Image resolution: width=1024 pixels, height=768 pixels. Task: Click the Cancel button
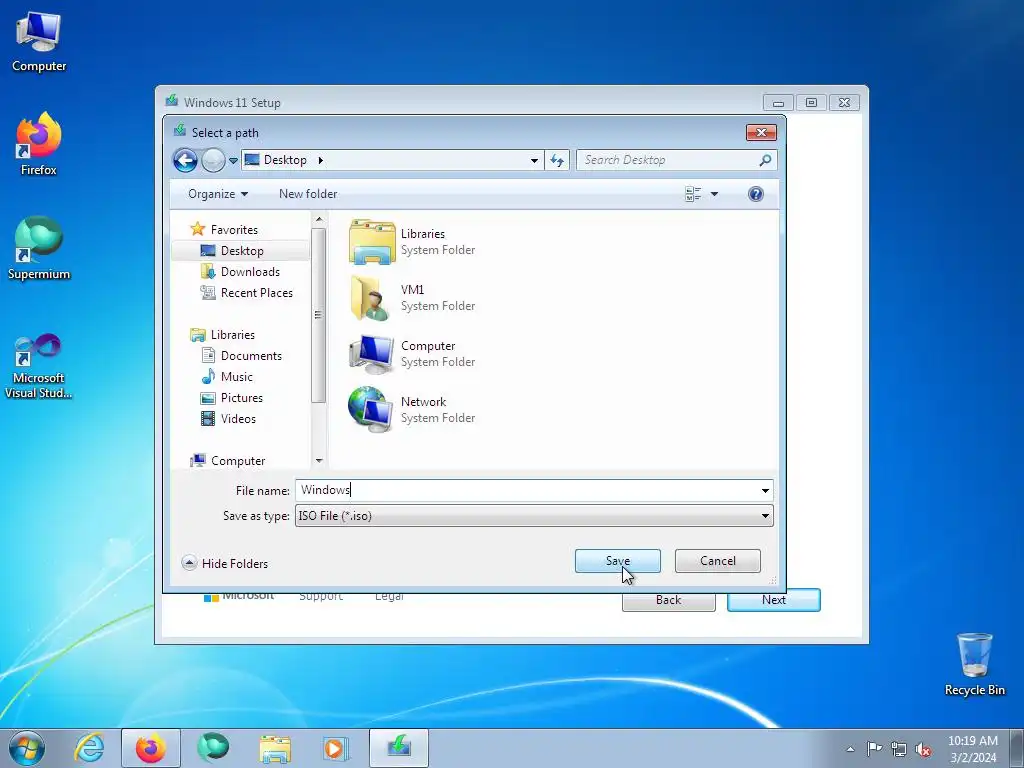[x=718, y=561]
